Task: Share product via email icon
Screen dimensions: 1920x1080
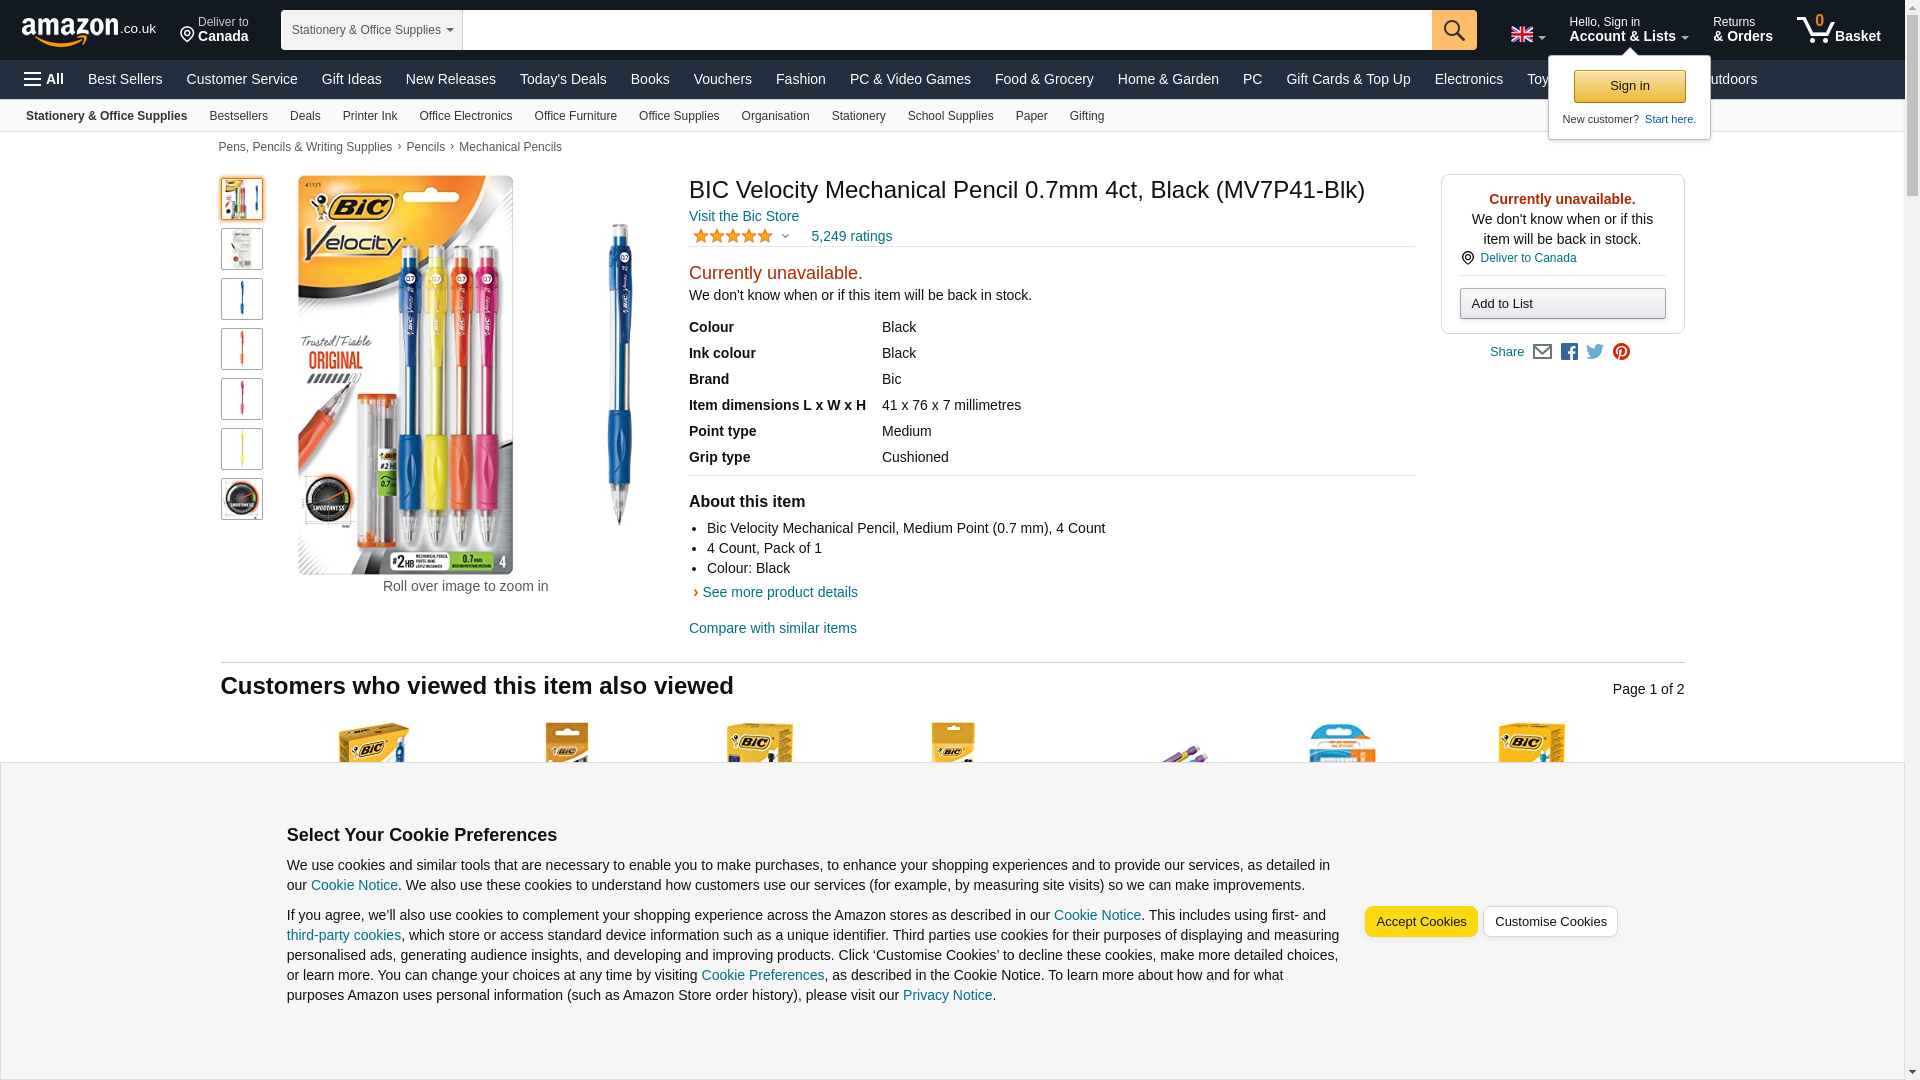Action: click(1542, 352)
